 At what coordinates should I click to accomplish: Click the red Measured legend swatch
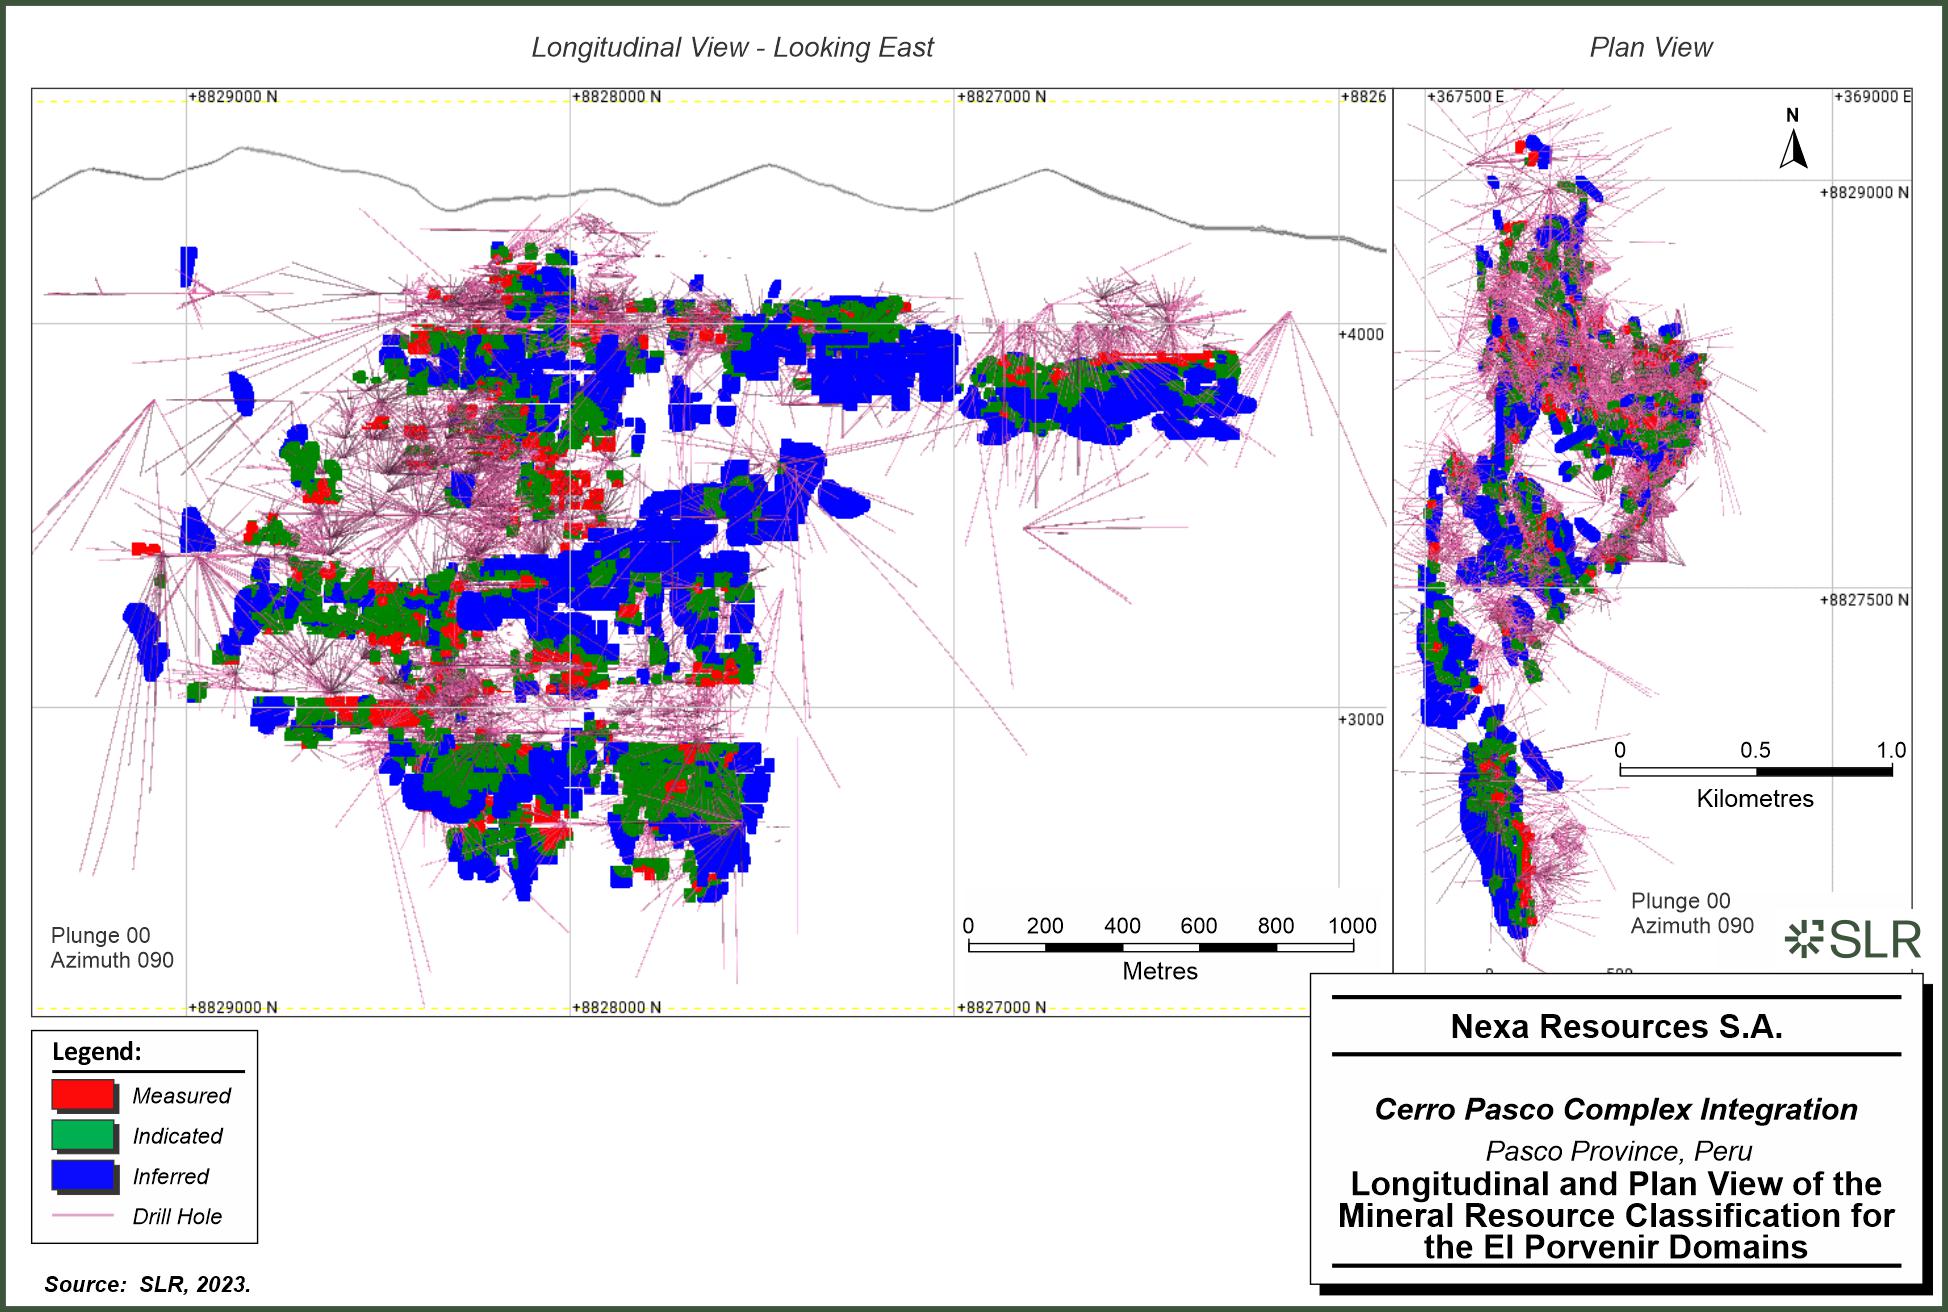tap(83, 1095)
